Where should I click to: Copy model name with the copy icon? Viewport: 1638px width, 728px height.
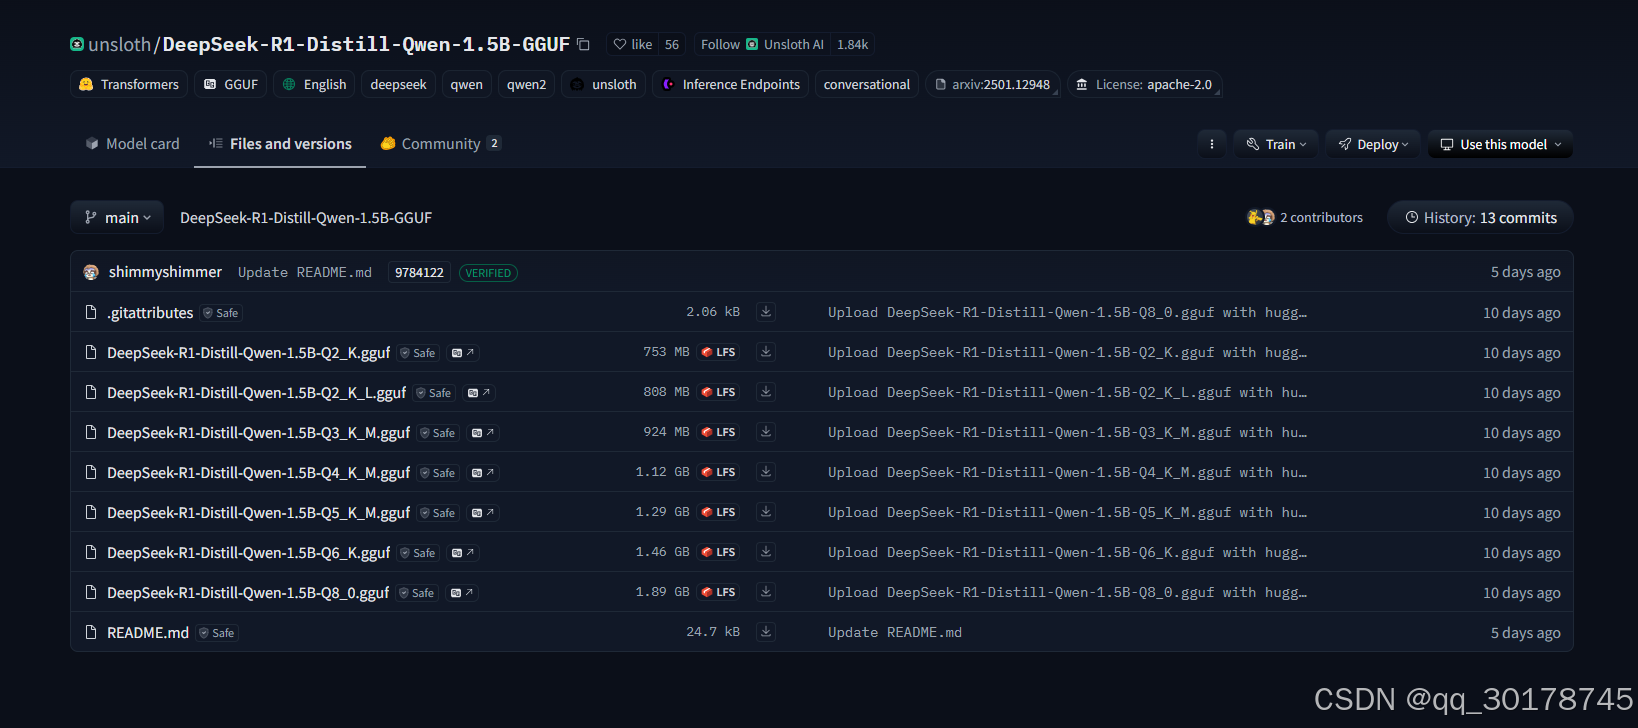coord(583,44)
